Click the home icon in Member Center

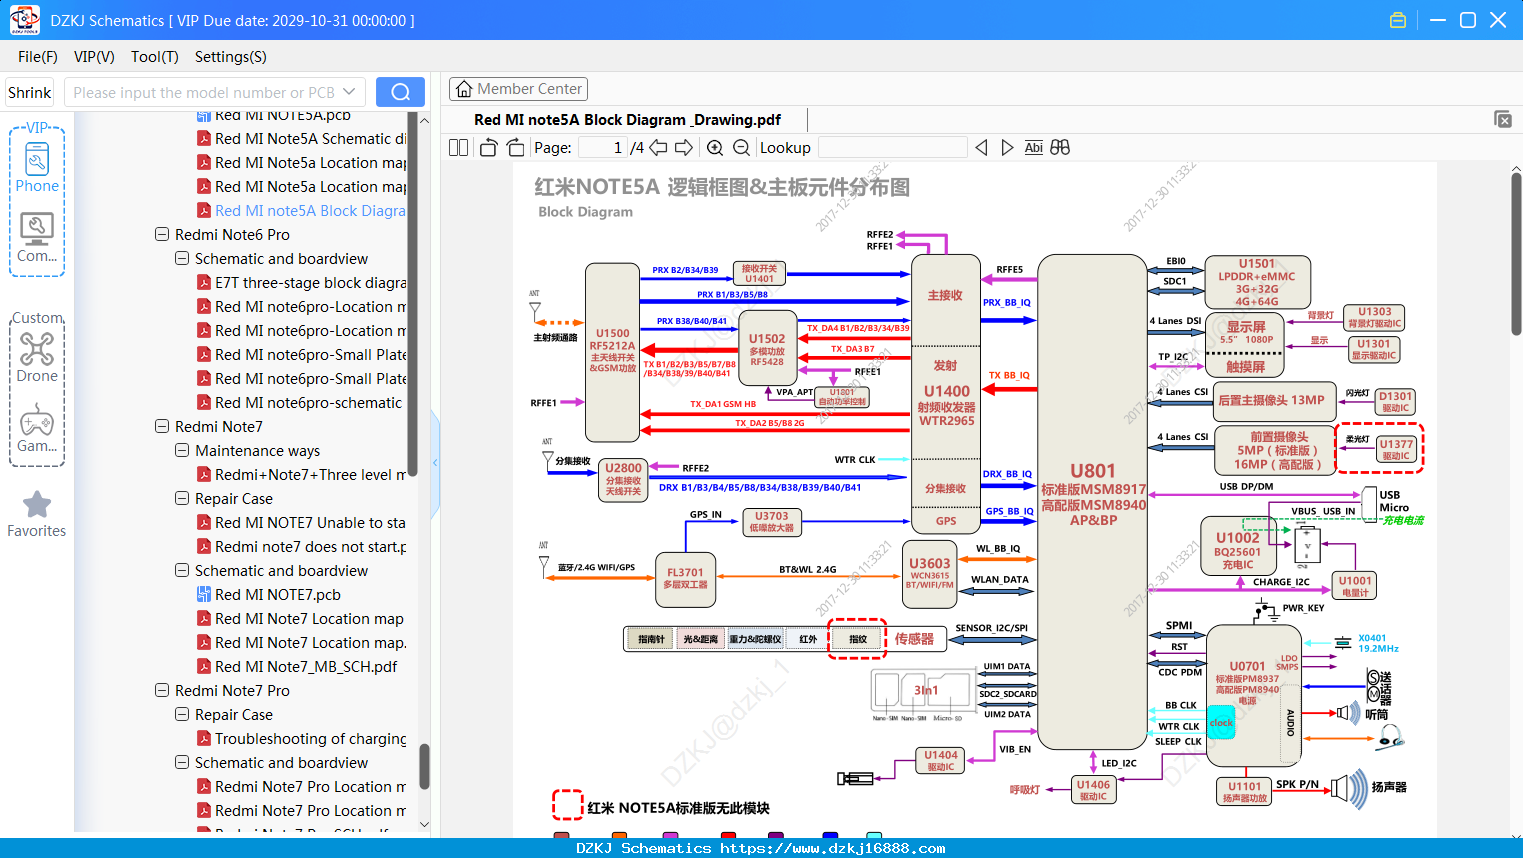pyautogui.click(x=464, y=89)
